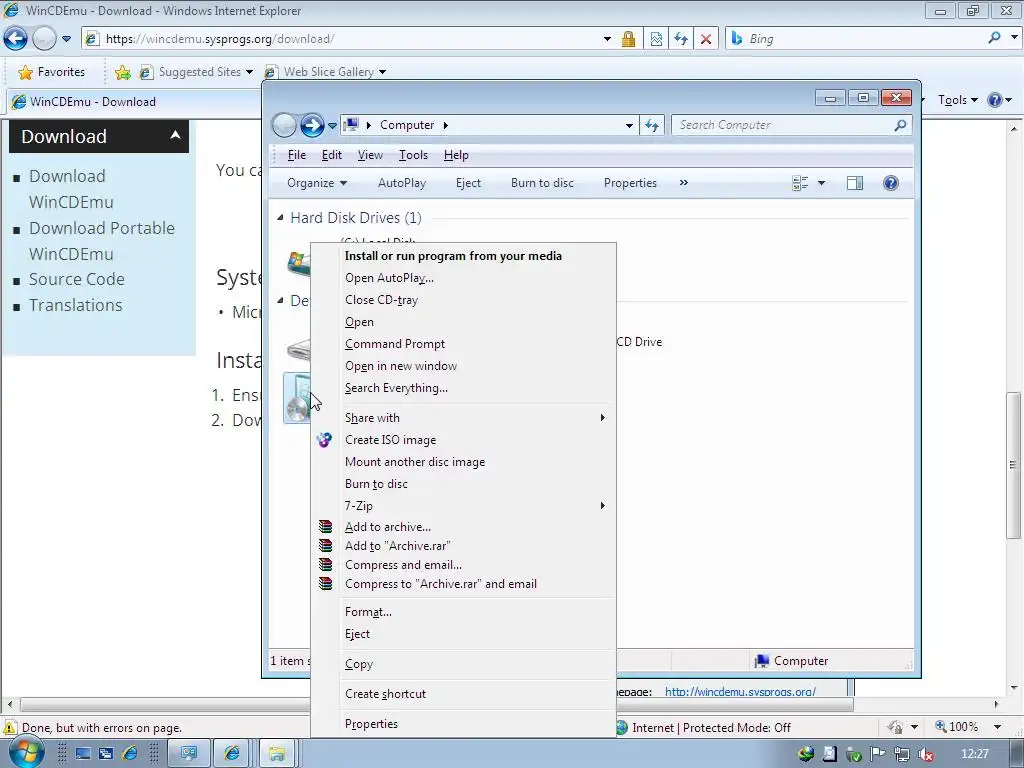
Task: Click the Action Center flag tray icon
Action: (x=878, y=754)
